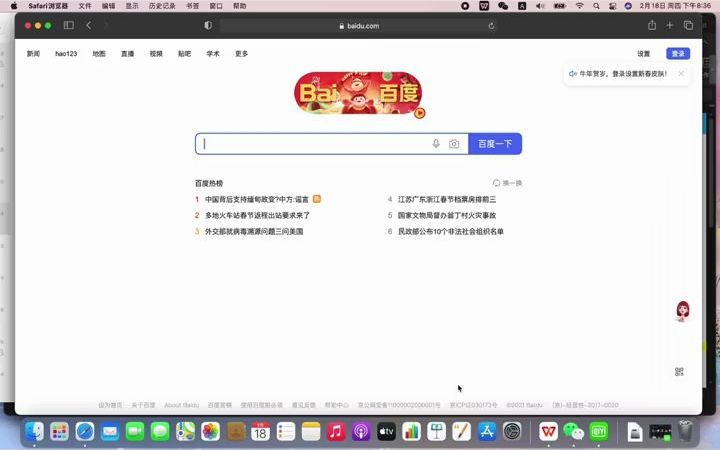This screenshot has width=720, height=450.
Task: Open Finder from the Dock
Action: 34,432
